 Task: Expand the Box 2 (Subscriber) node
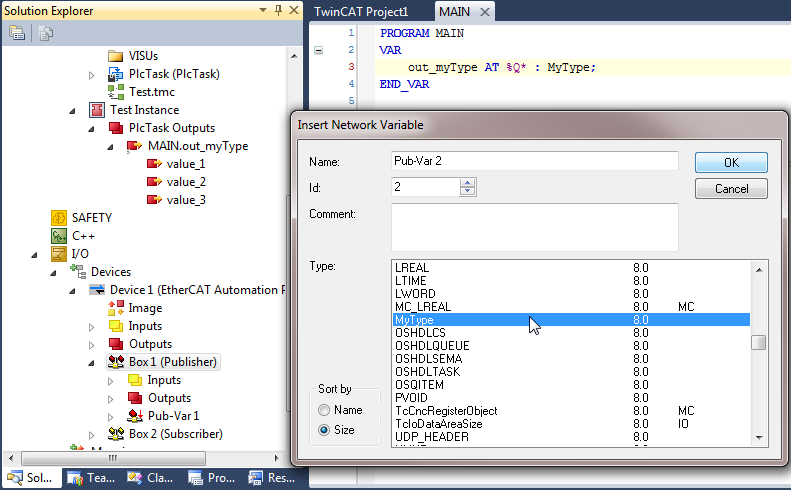pos(91,434)
